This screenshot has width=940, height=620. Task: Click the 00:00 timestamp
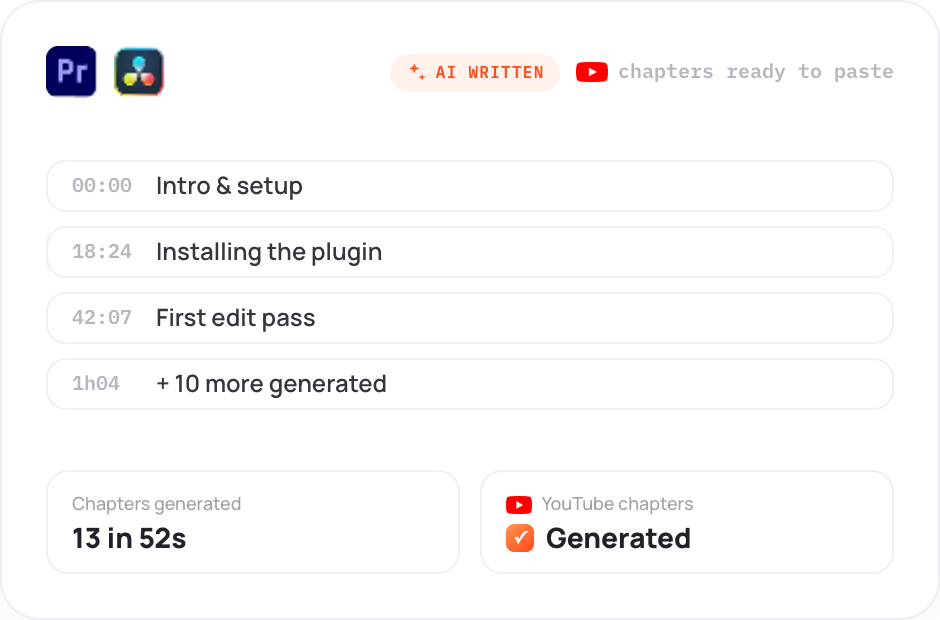coord(102,186)
